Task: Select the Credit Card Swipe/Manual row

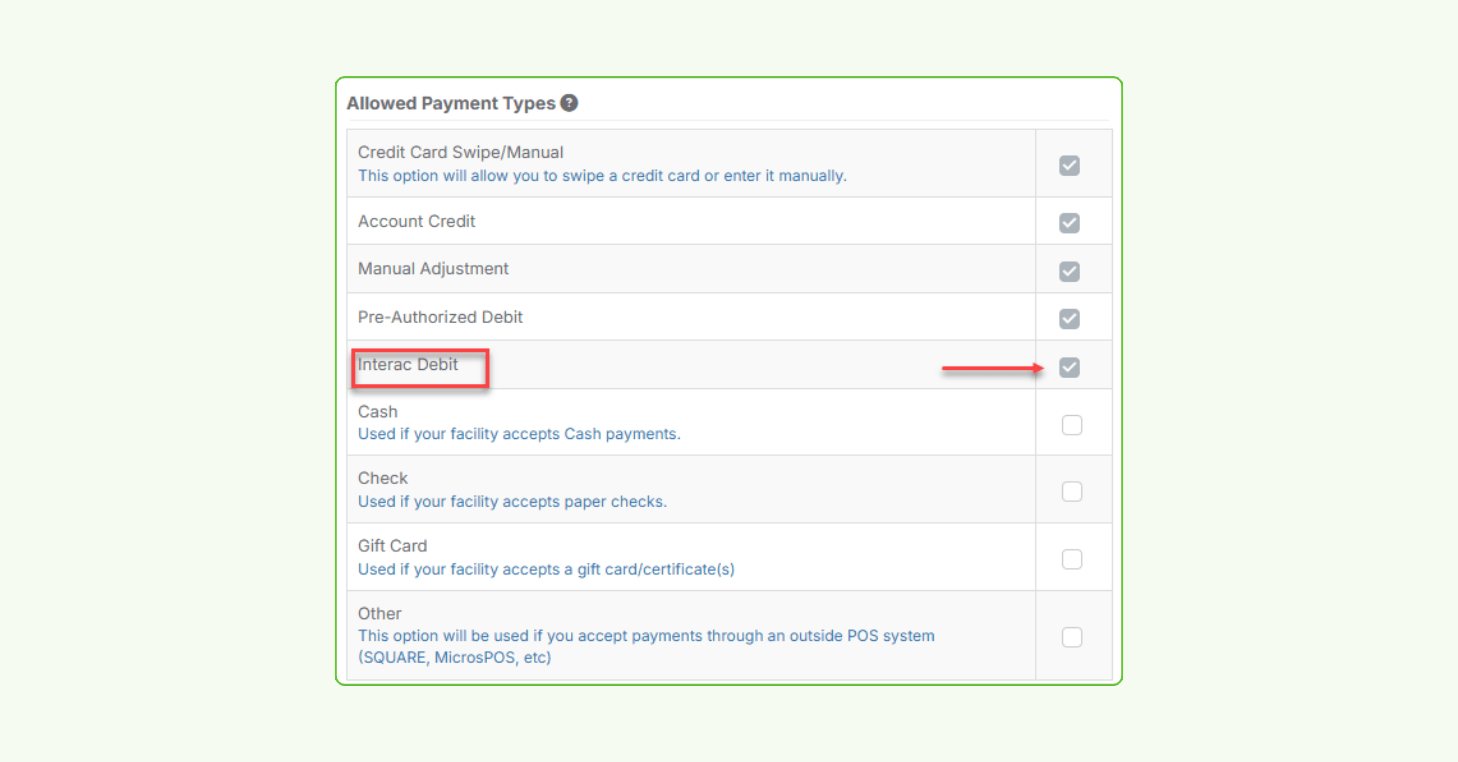Action: pyautogui.click(x=460, y=151)
